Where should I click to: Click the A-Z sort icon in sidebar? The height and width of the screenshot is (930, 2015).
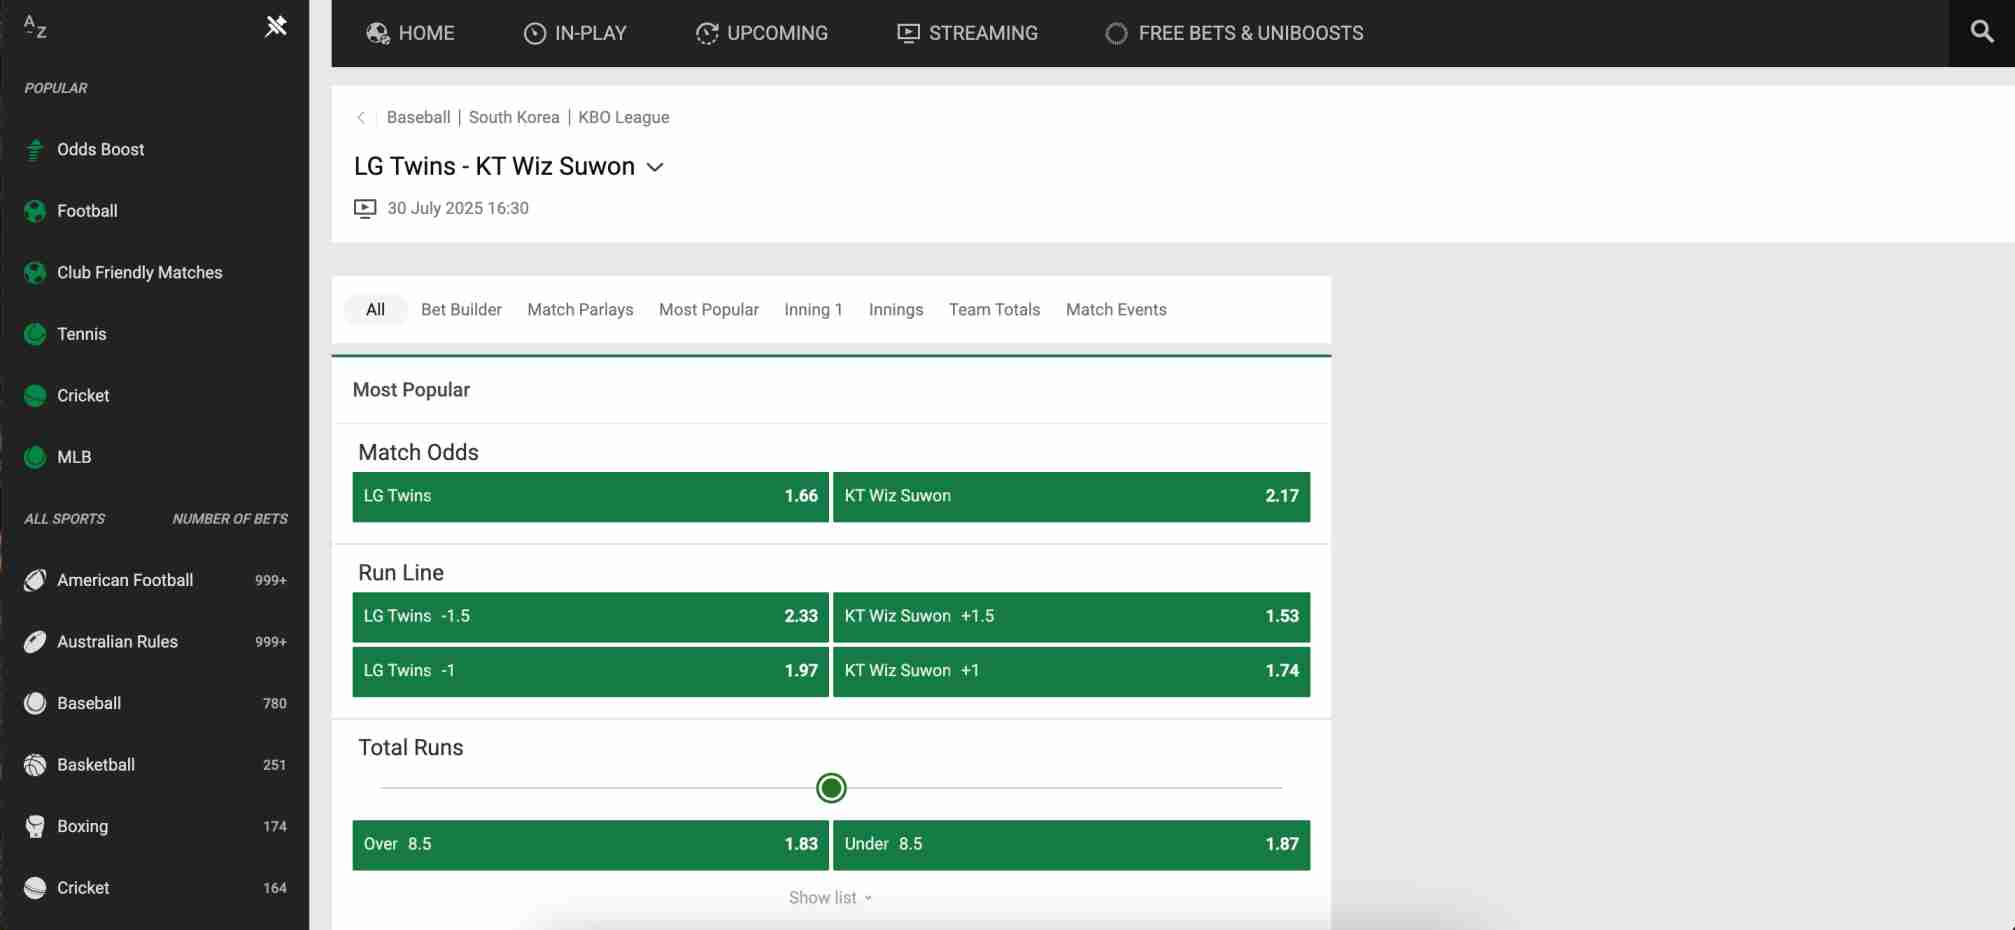(x=35, y=27)
